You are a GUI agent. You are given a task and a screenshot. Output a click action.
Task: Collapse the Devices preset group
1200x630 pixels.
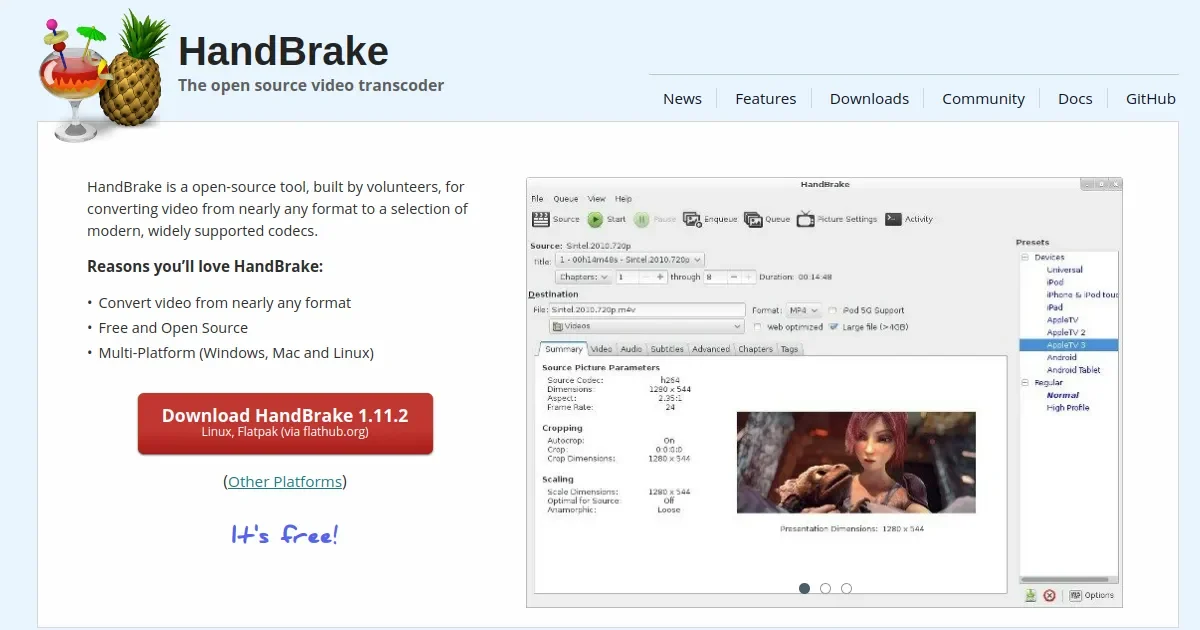click(1025, 257)
